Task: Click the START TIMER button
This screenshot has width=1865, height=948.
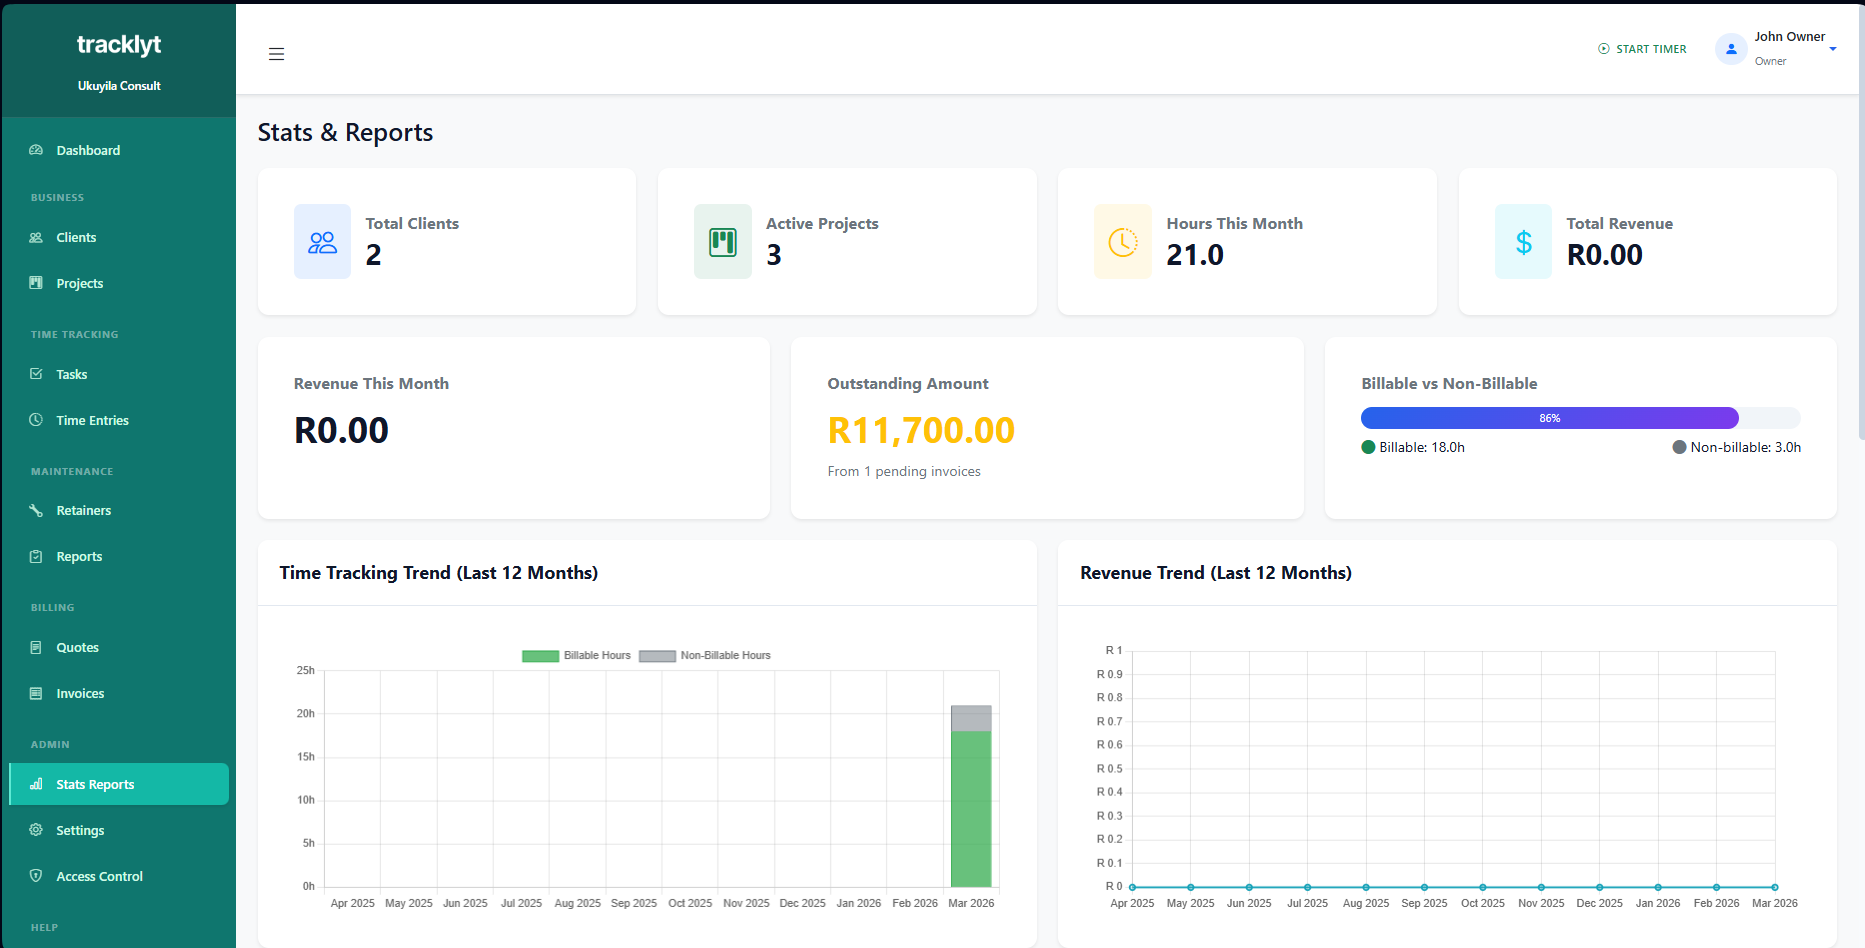Action: coord(1642,48)
